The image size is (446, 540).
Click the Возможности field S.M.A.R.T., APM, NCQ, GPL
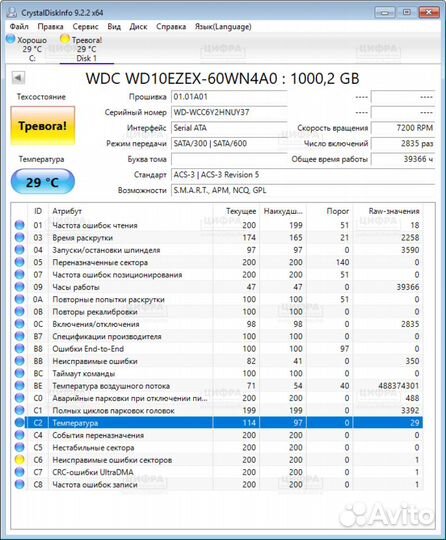coord(303,190)
